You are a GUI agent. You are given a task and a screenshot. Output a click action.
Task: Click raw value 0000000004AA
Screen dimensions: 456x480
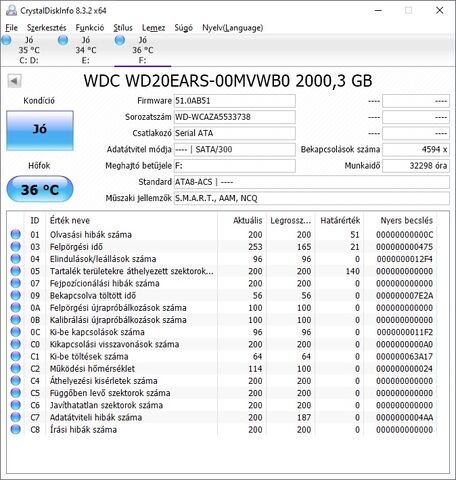405,417
